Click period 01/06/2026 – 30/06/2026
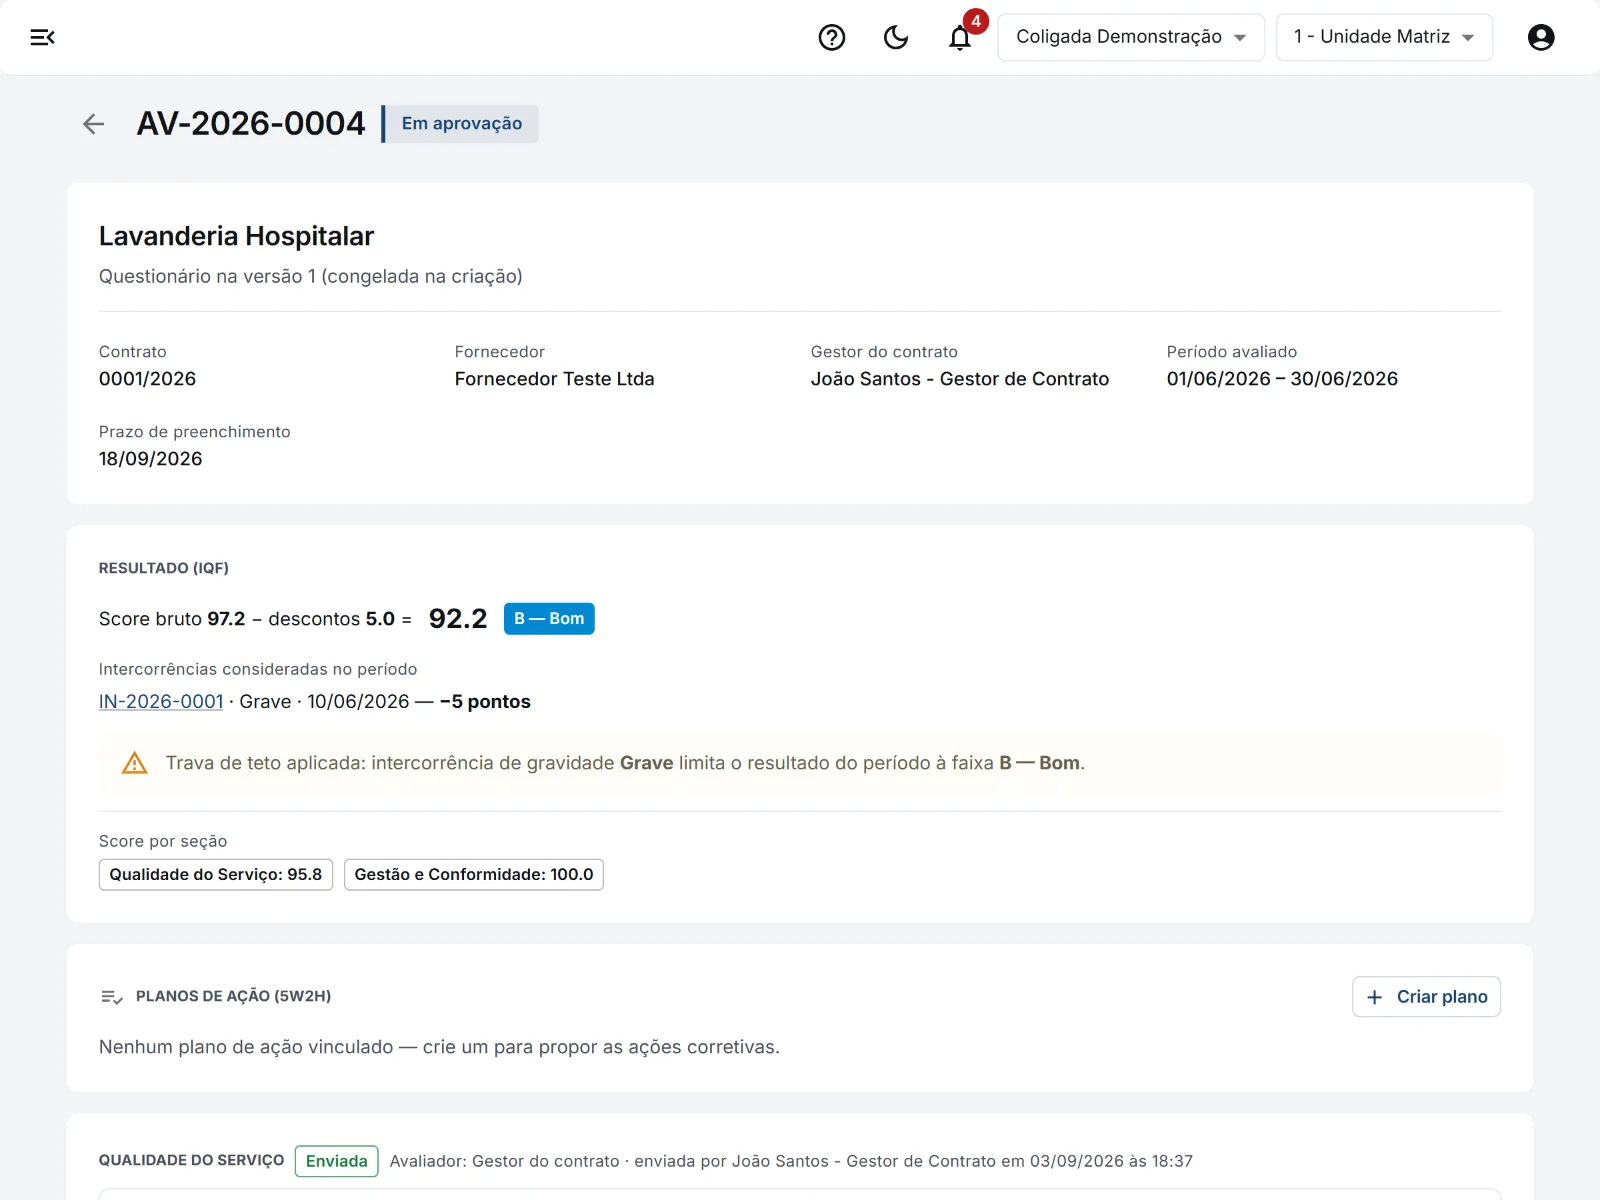 coord(1282,379)
